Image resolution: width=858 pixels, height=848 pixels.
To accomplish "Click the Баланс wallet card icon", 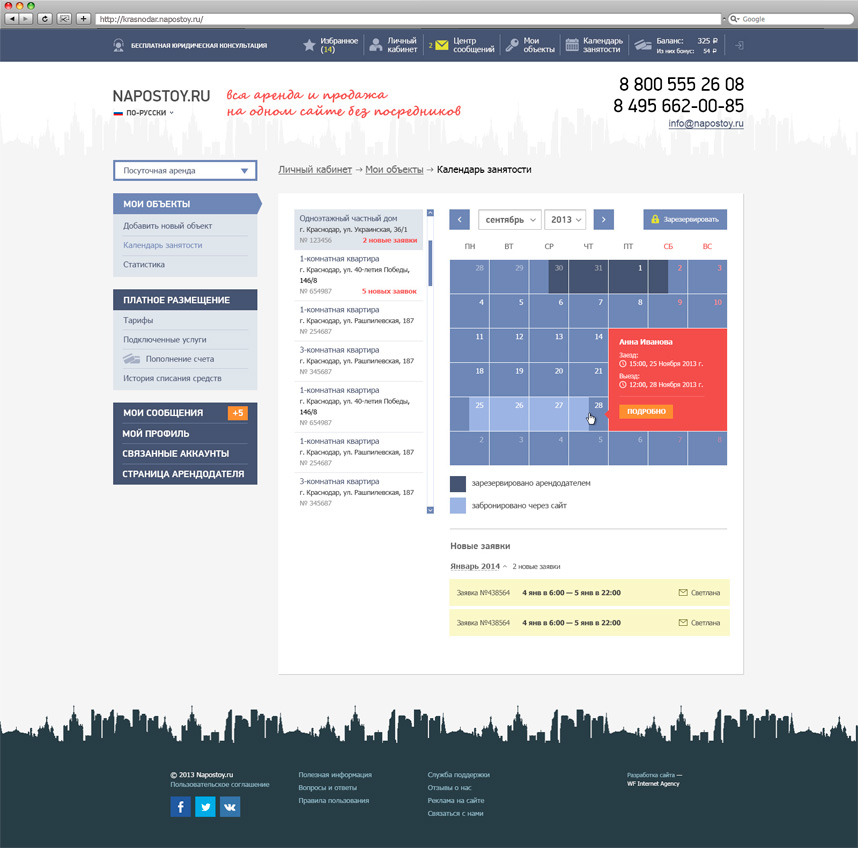I will [643, 45].
